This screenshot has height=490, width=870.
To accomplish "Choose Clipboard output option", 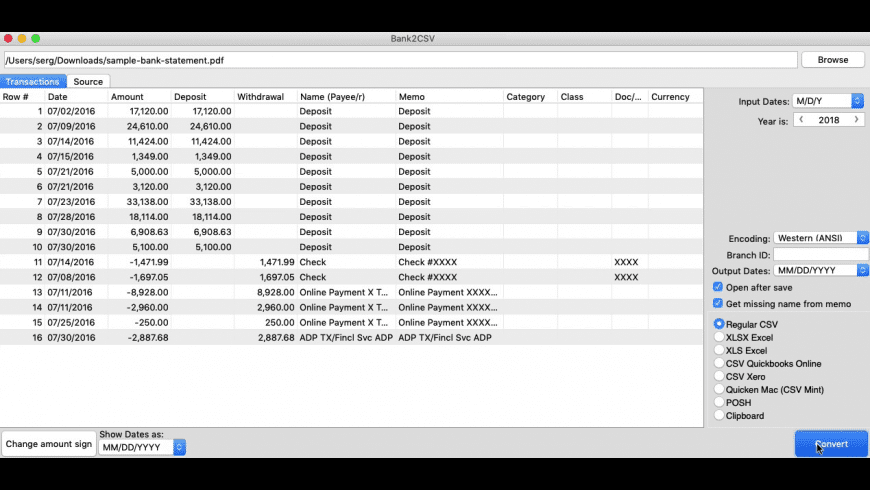I will pos(719,415).
